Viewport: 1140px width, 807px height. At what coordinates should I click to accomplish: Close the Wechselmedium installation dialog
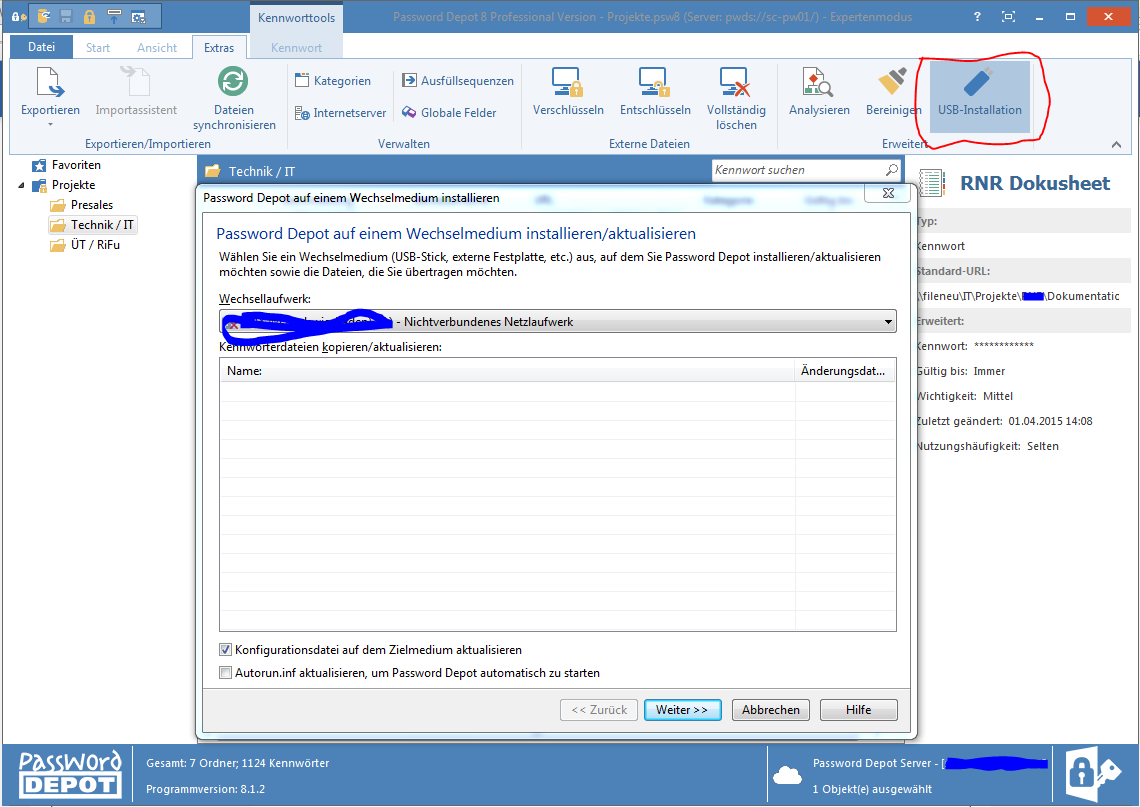click(x=888, y=193)
